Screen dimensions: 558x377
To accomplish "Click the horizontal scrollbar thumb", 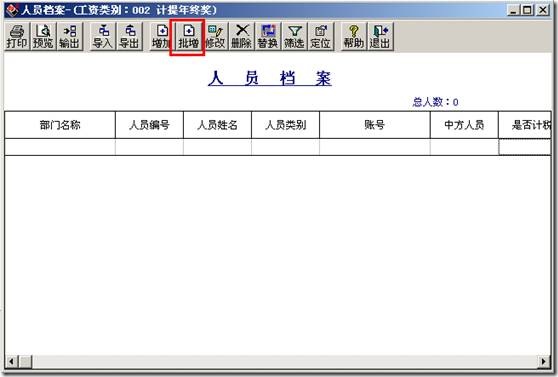I will pos(25,362).
